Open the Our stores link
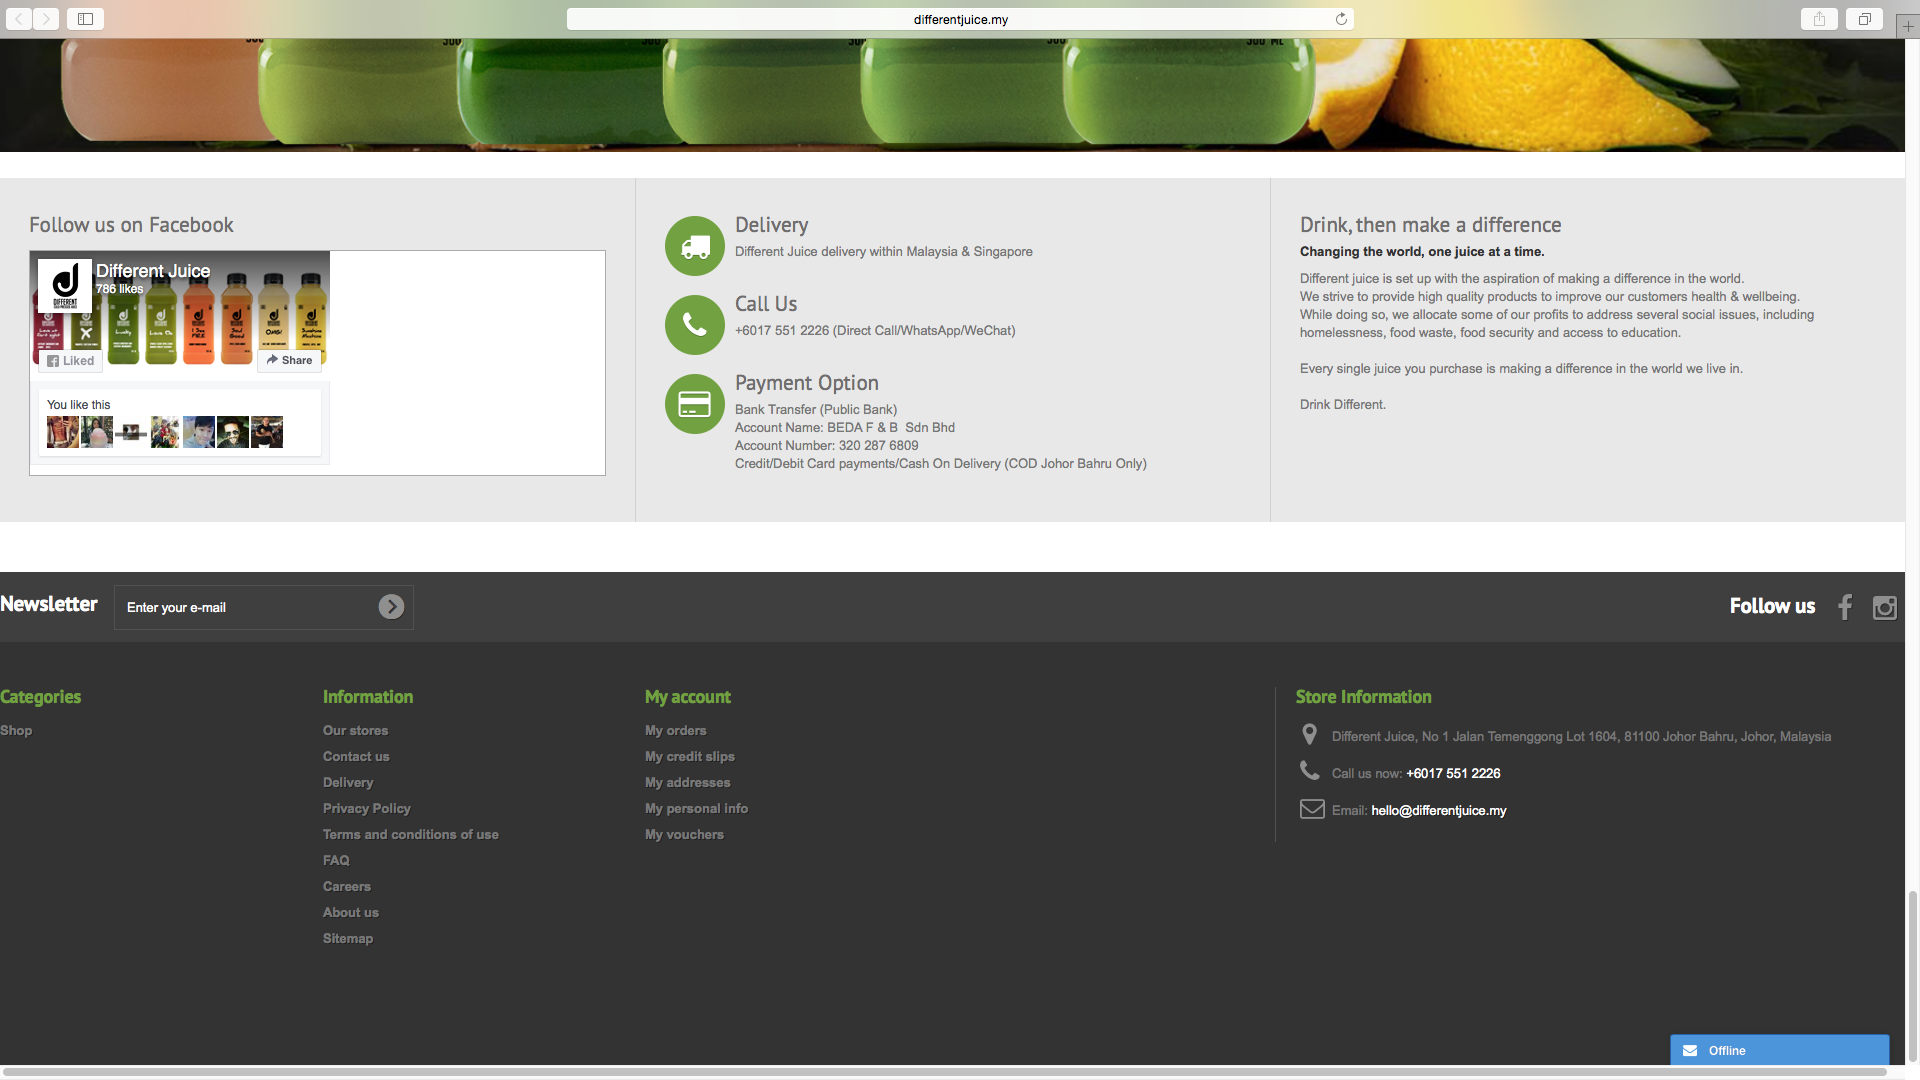 [355, 730]
